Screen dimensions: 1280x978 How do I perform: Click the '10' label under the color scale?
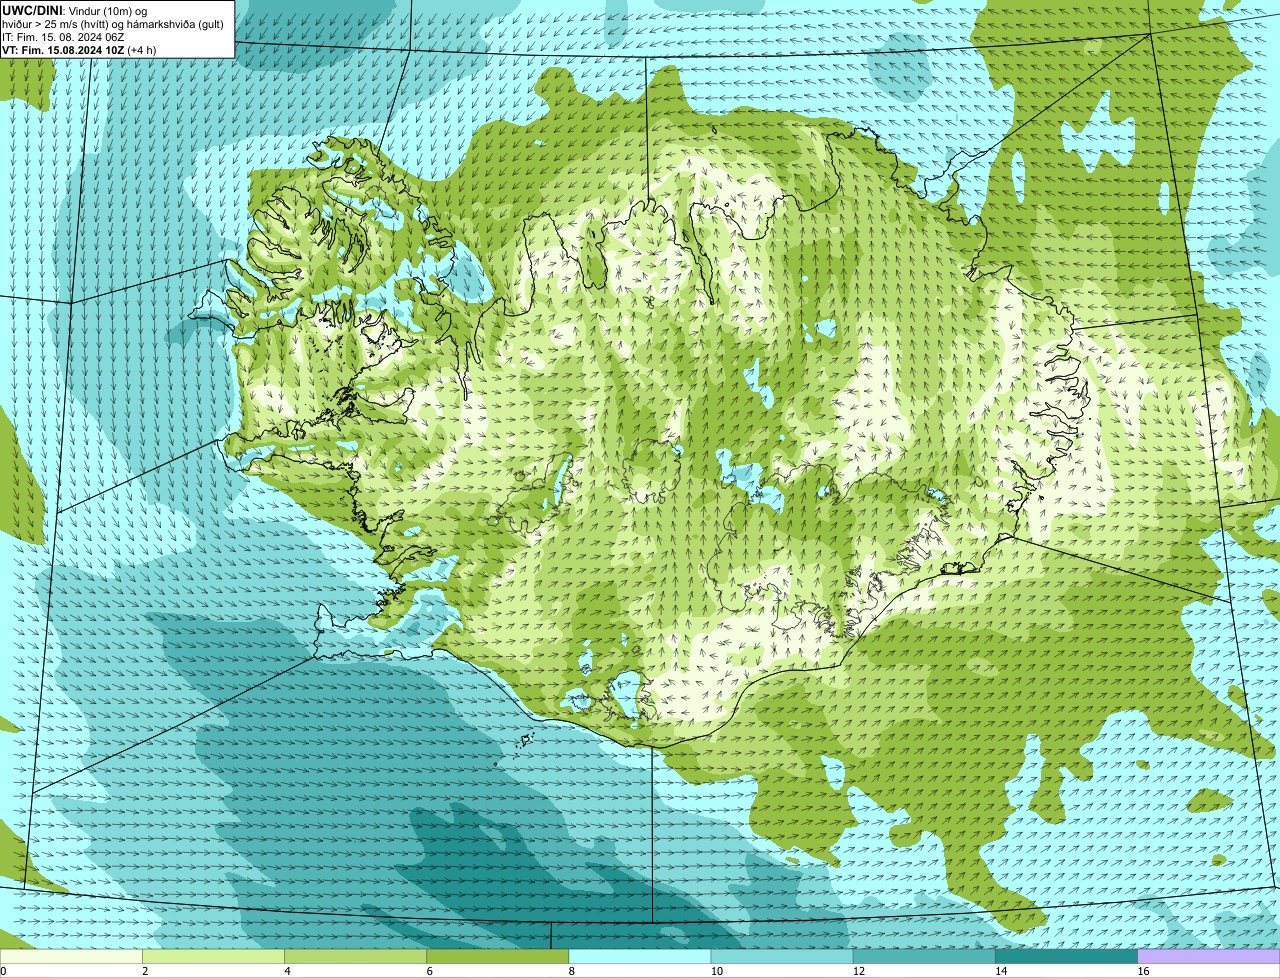tap(716, 971)
